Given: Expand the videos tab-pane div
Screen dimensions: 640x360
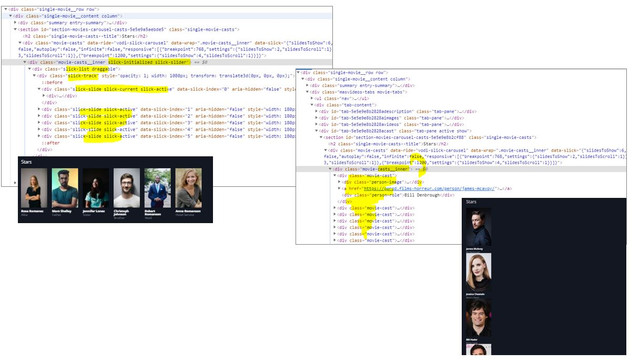Looking at the screenshot, I should point(317,124).
